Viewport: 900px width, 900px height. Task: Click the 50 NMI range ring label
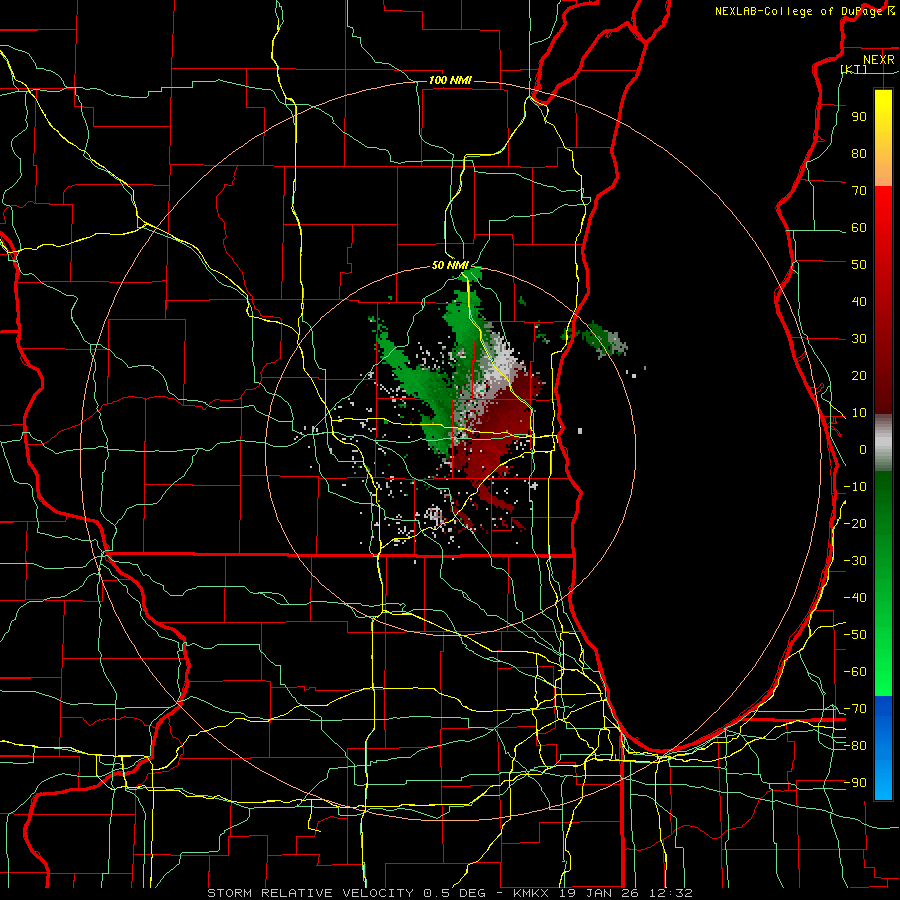451,265
